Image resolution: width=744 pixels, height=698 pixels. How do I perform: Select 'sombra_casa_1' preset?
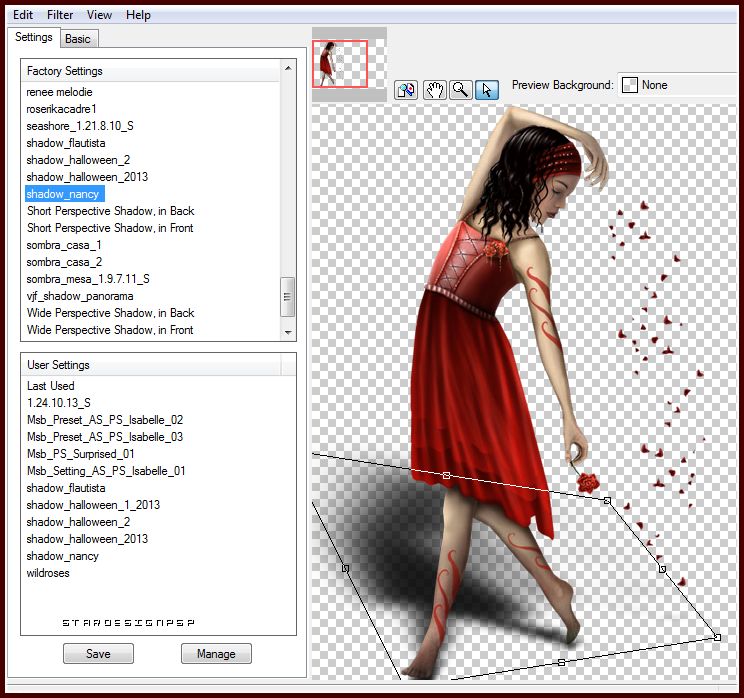coord(64,245)
